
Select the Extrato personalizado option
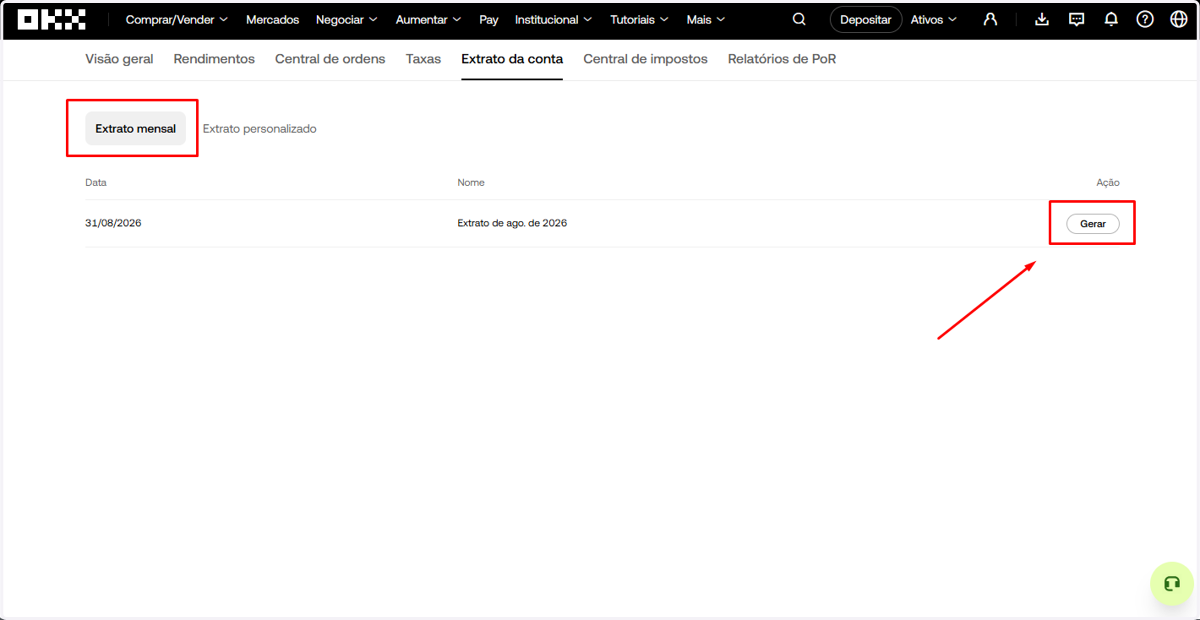[x=260, y=129]
